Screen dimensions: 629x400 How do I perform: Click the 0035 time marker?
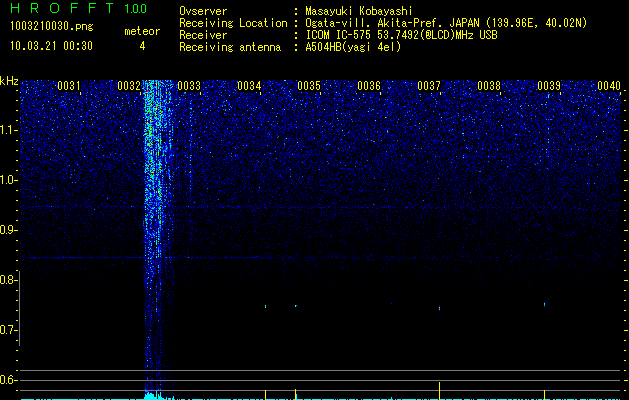(x=309, y=85)
